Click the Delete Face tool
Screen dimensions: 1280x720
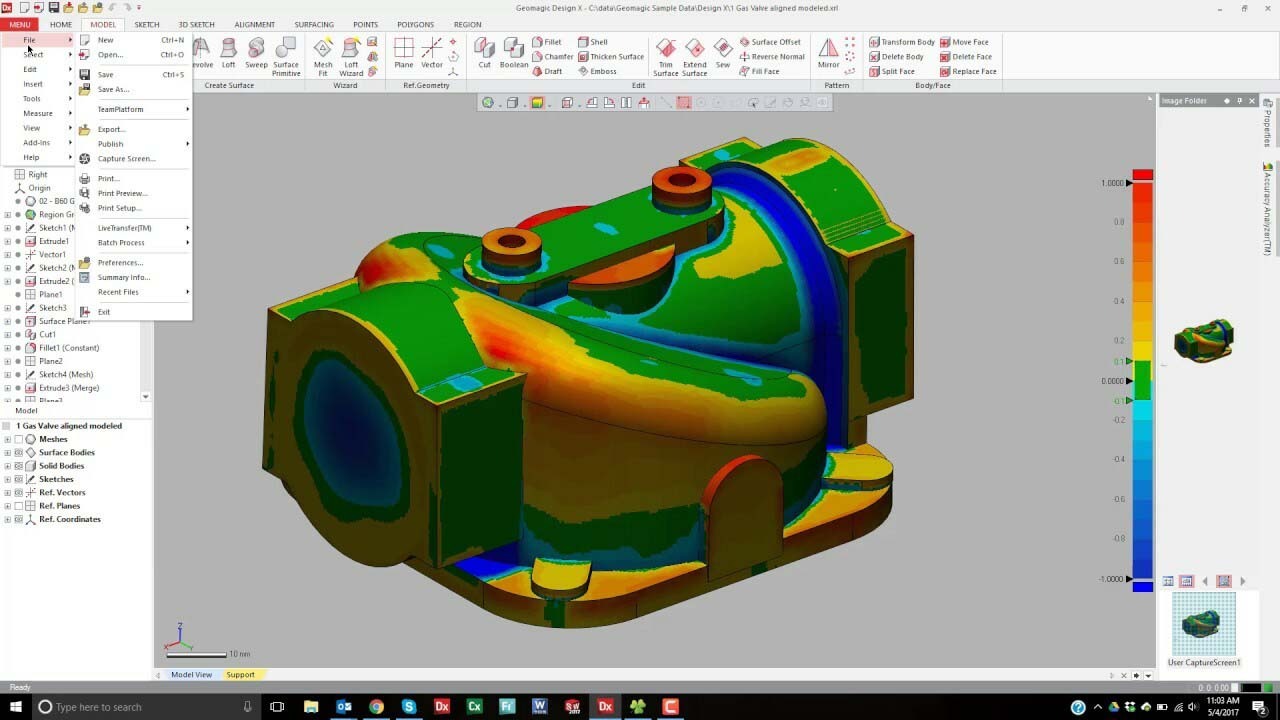tap(965, 57)
